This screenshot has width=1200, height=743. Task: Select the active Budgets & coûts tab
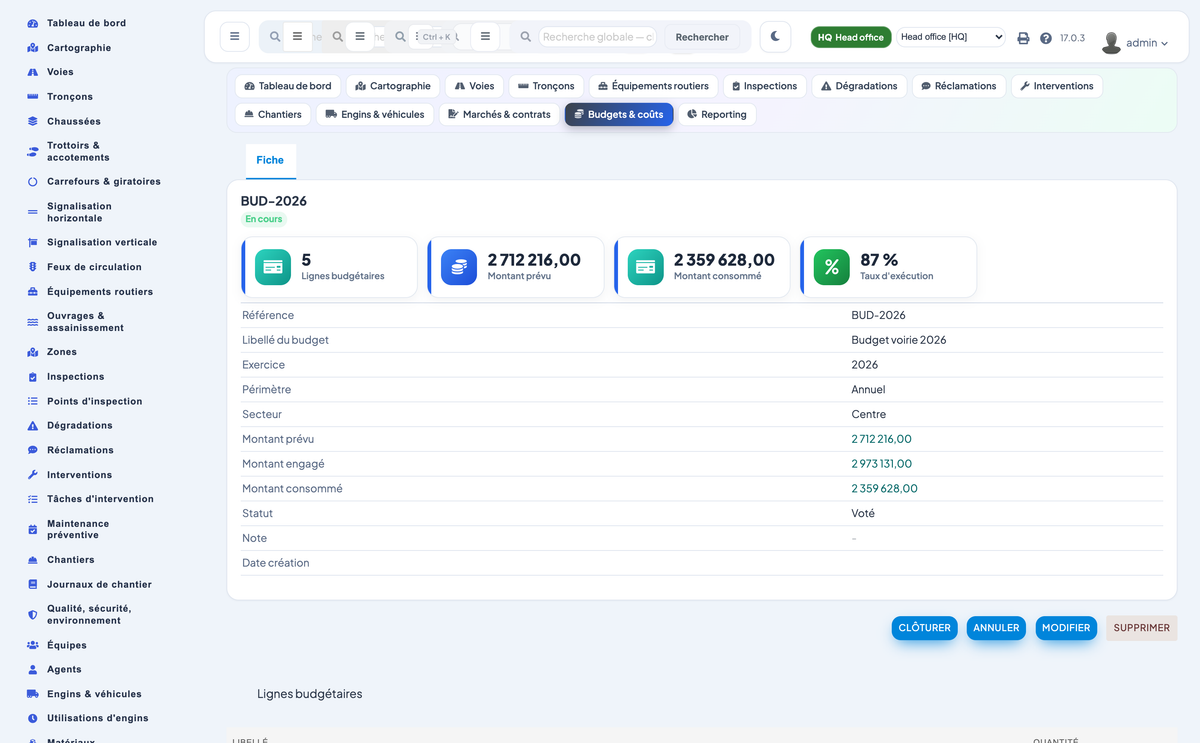(619, 114)
